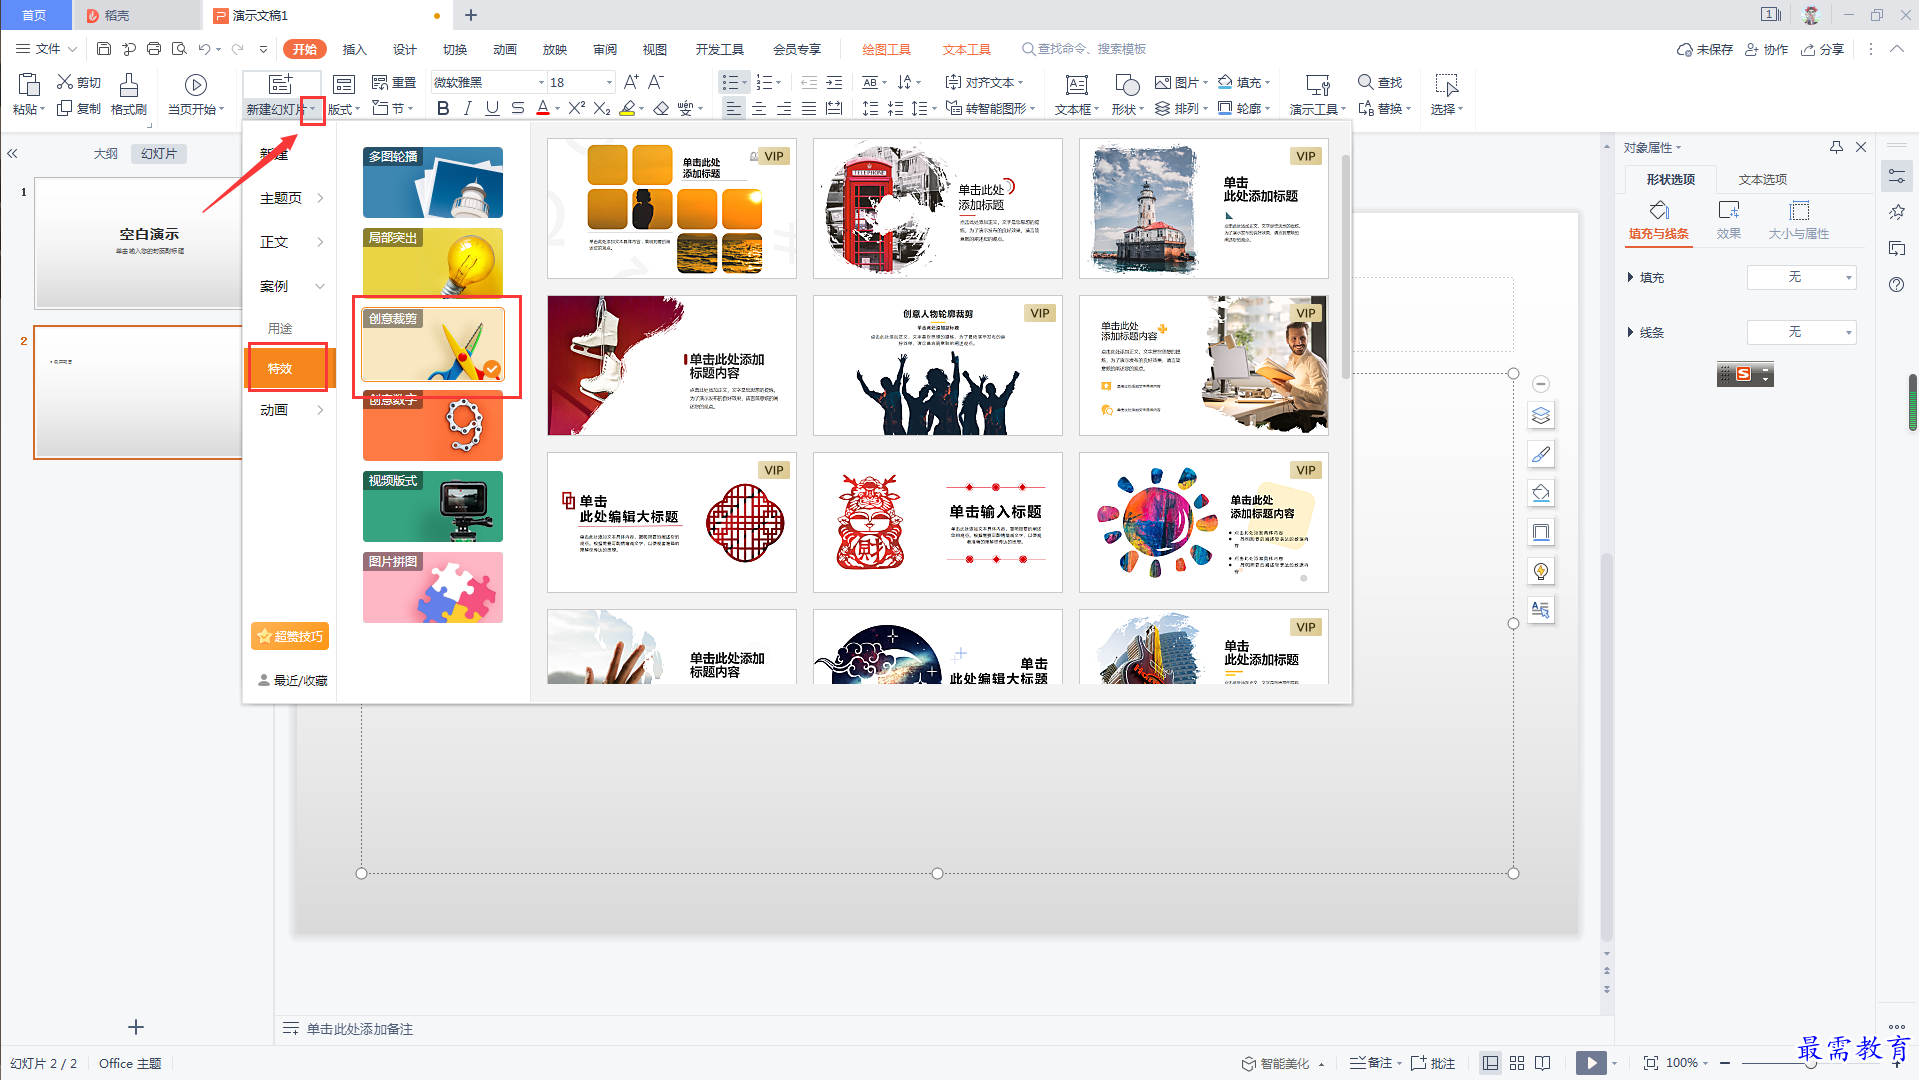This screenshot has width=1919, height=1080.
Task: Toggle strikethrough text formatting
Action: tap(517, 108)
